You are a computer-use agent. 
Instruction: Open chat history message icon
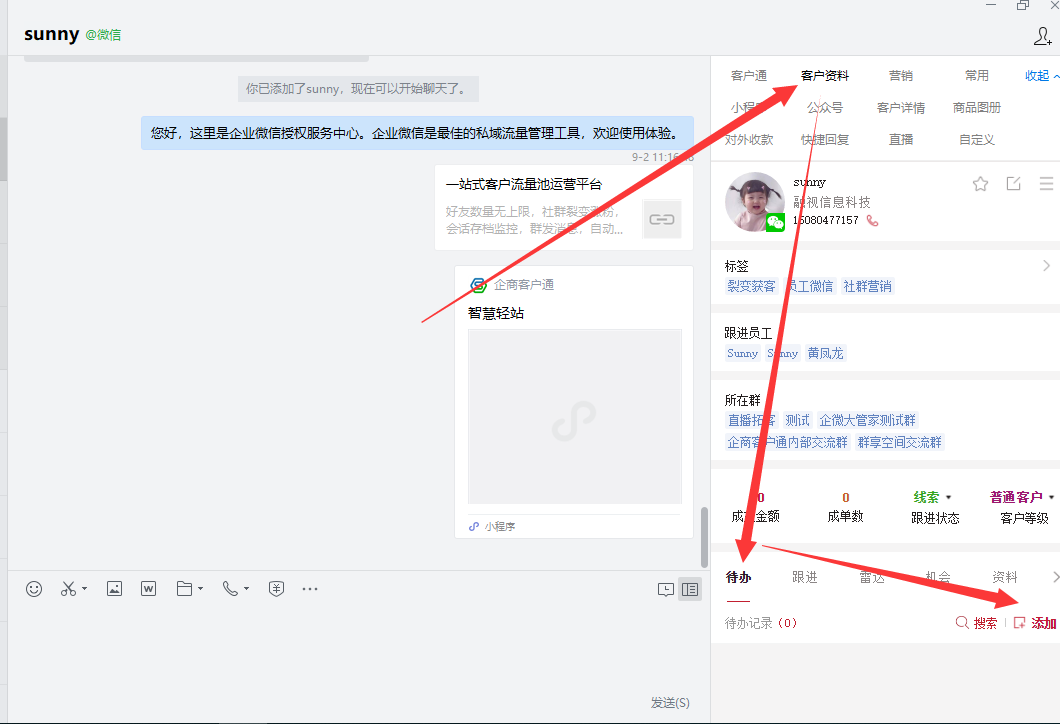pos(665,589)
